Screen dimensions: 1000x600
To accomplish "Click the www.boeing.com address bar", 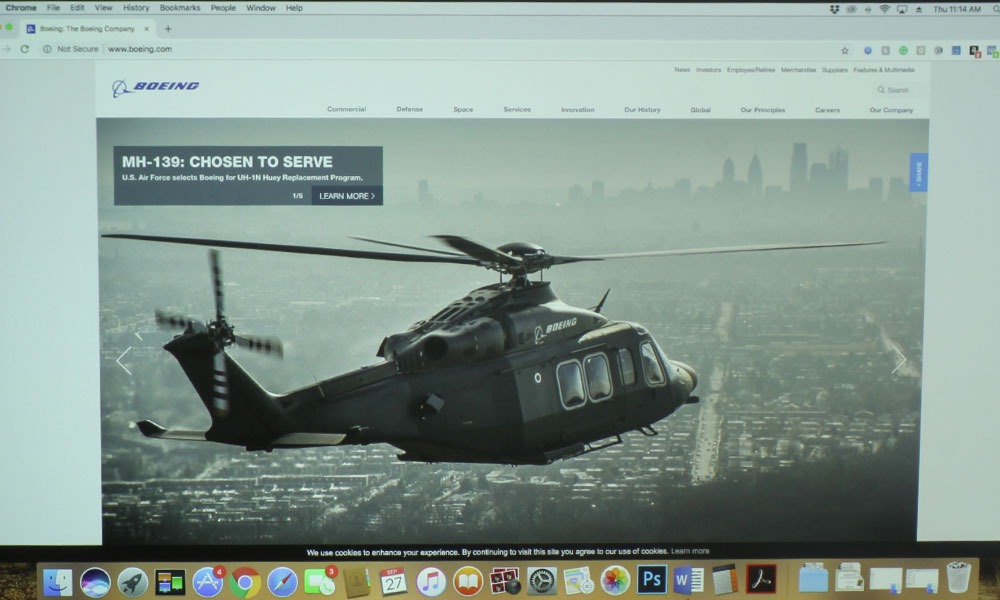I will click(140, 49).
